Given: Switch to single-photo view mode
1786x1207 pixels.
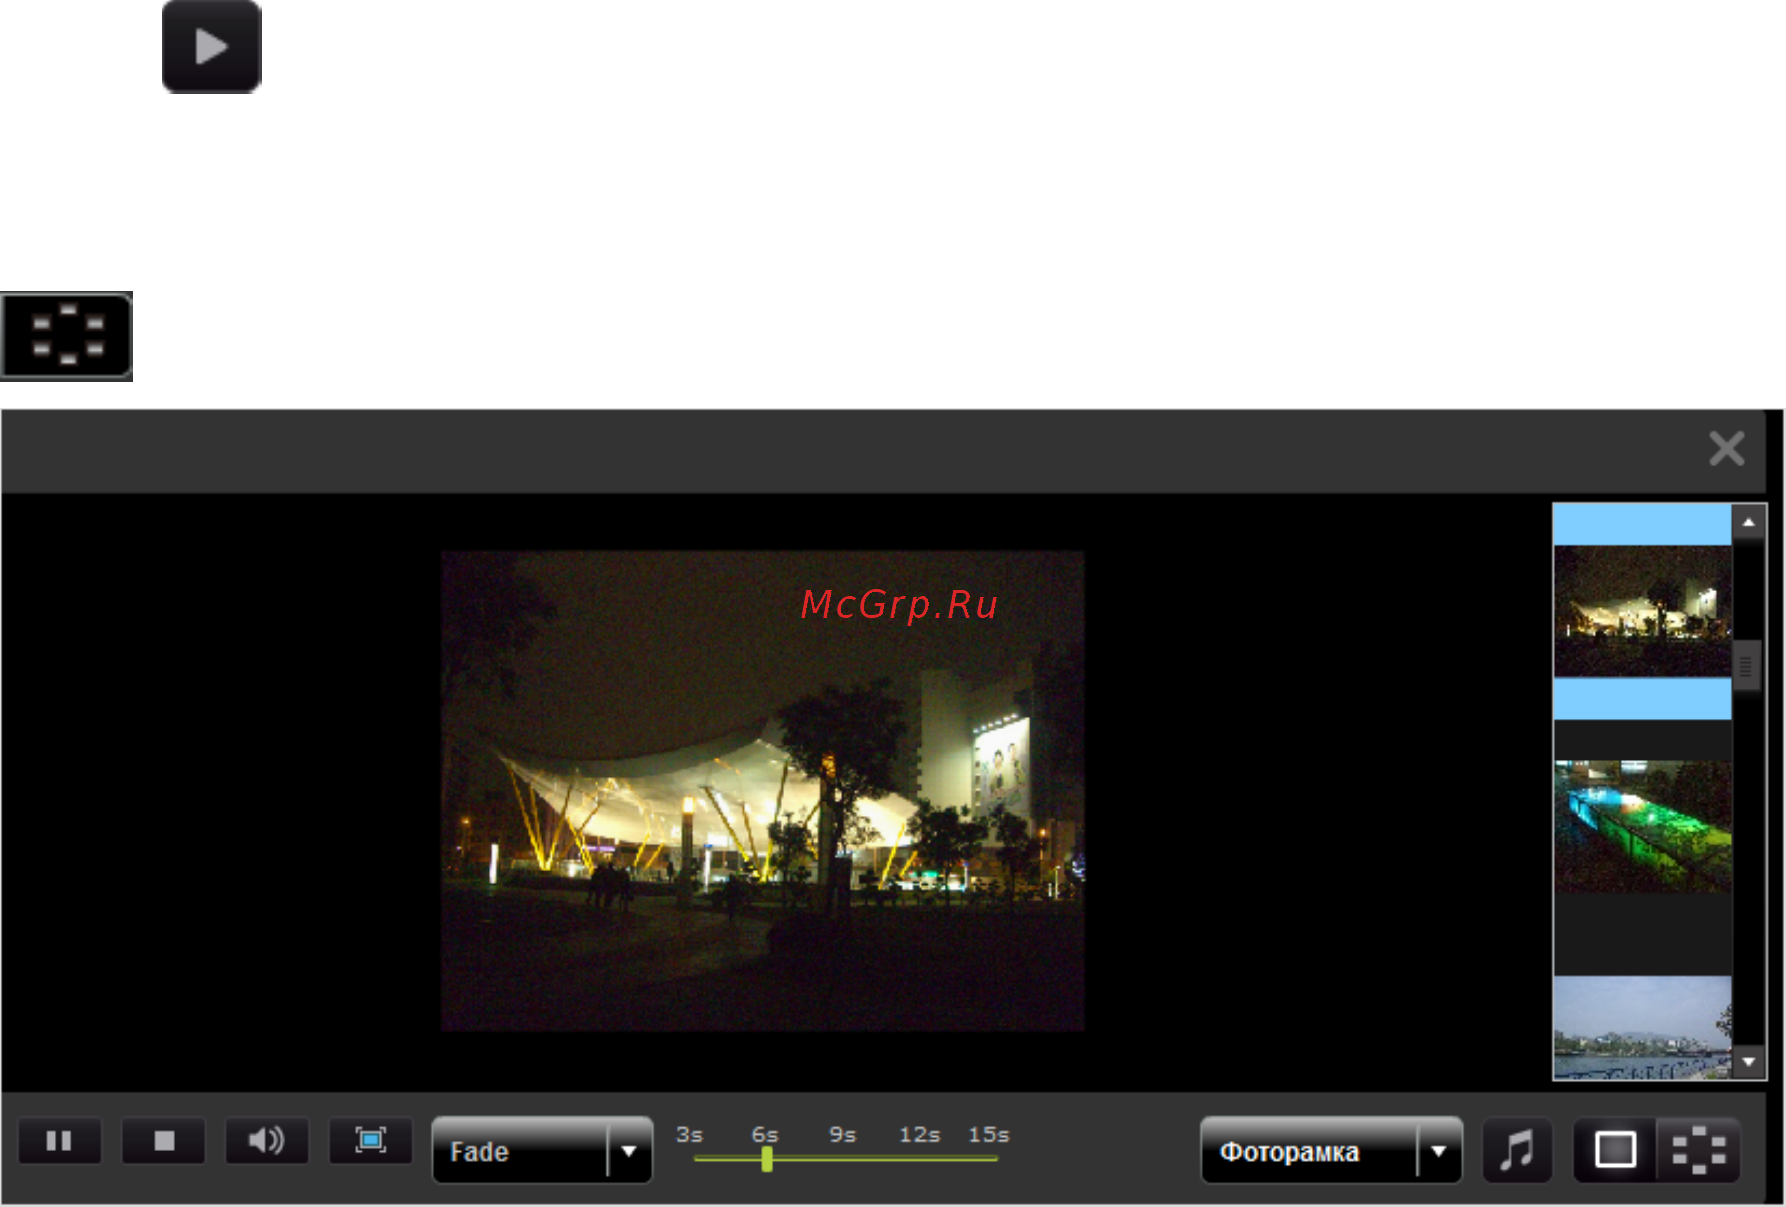Looking at the screenshot, I should 1615,1150.
